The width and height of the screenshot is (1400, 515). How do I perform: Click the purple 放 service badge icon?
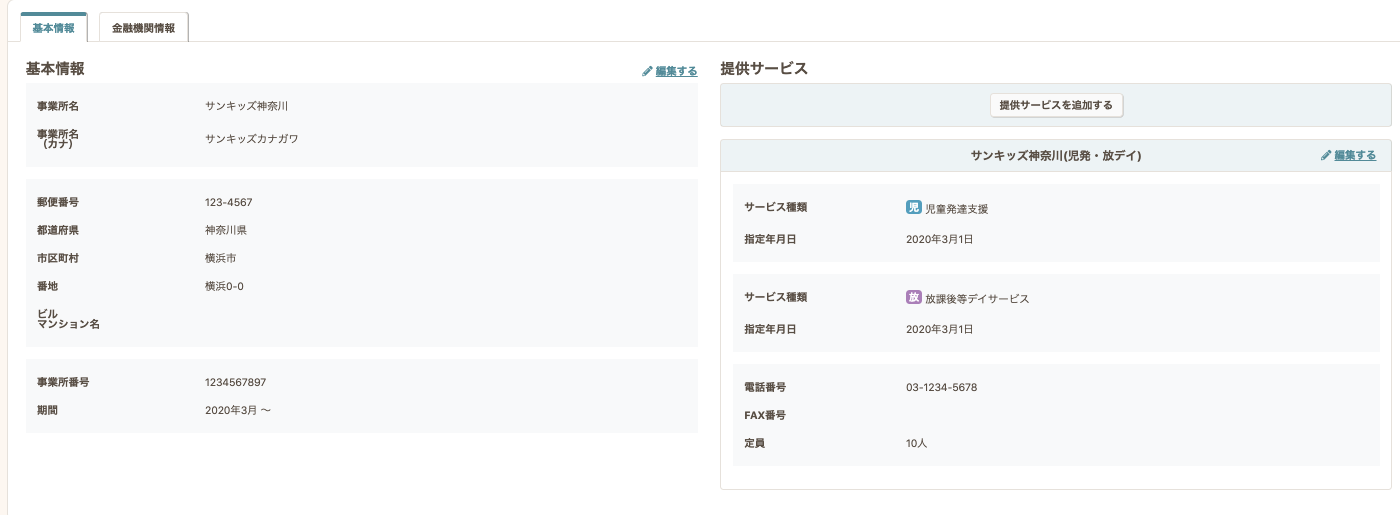(x=913, y=297)
